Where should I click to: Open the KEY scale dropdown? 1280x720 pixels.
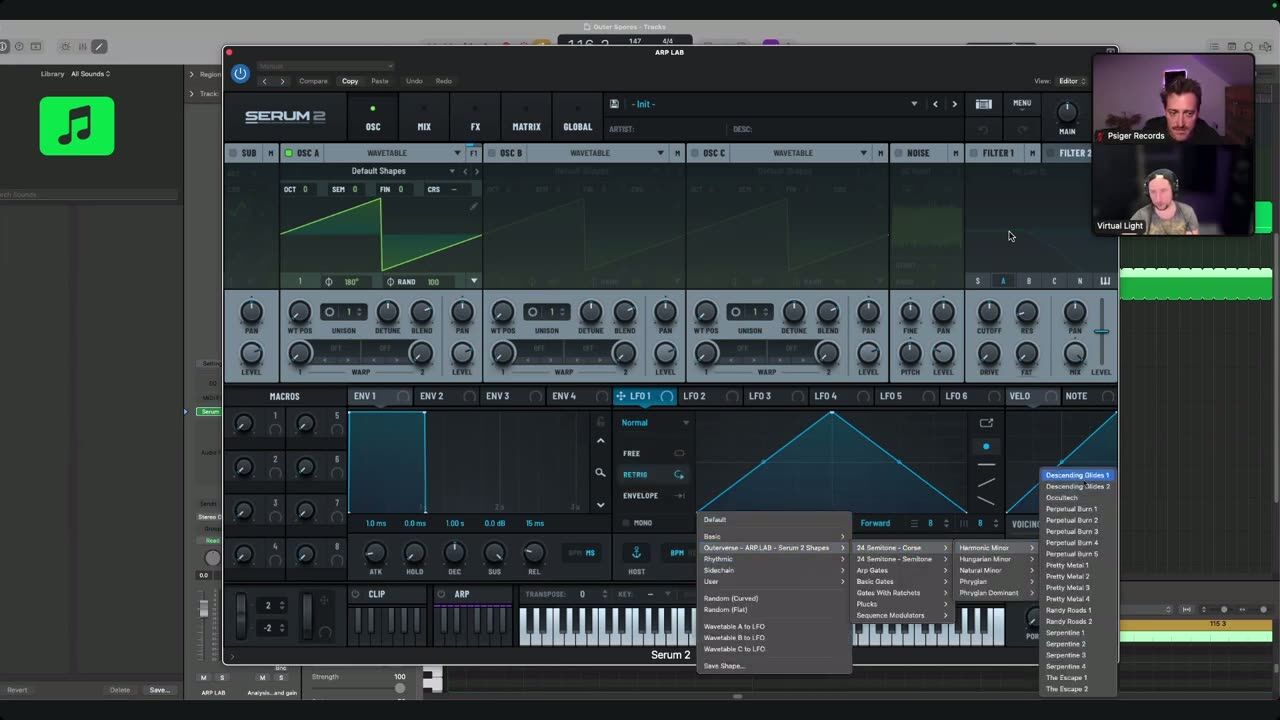pos(650,594)
